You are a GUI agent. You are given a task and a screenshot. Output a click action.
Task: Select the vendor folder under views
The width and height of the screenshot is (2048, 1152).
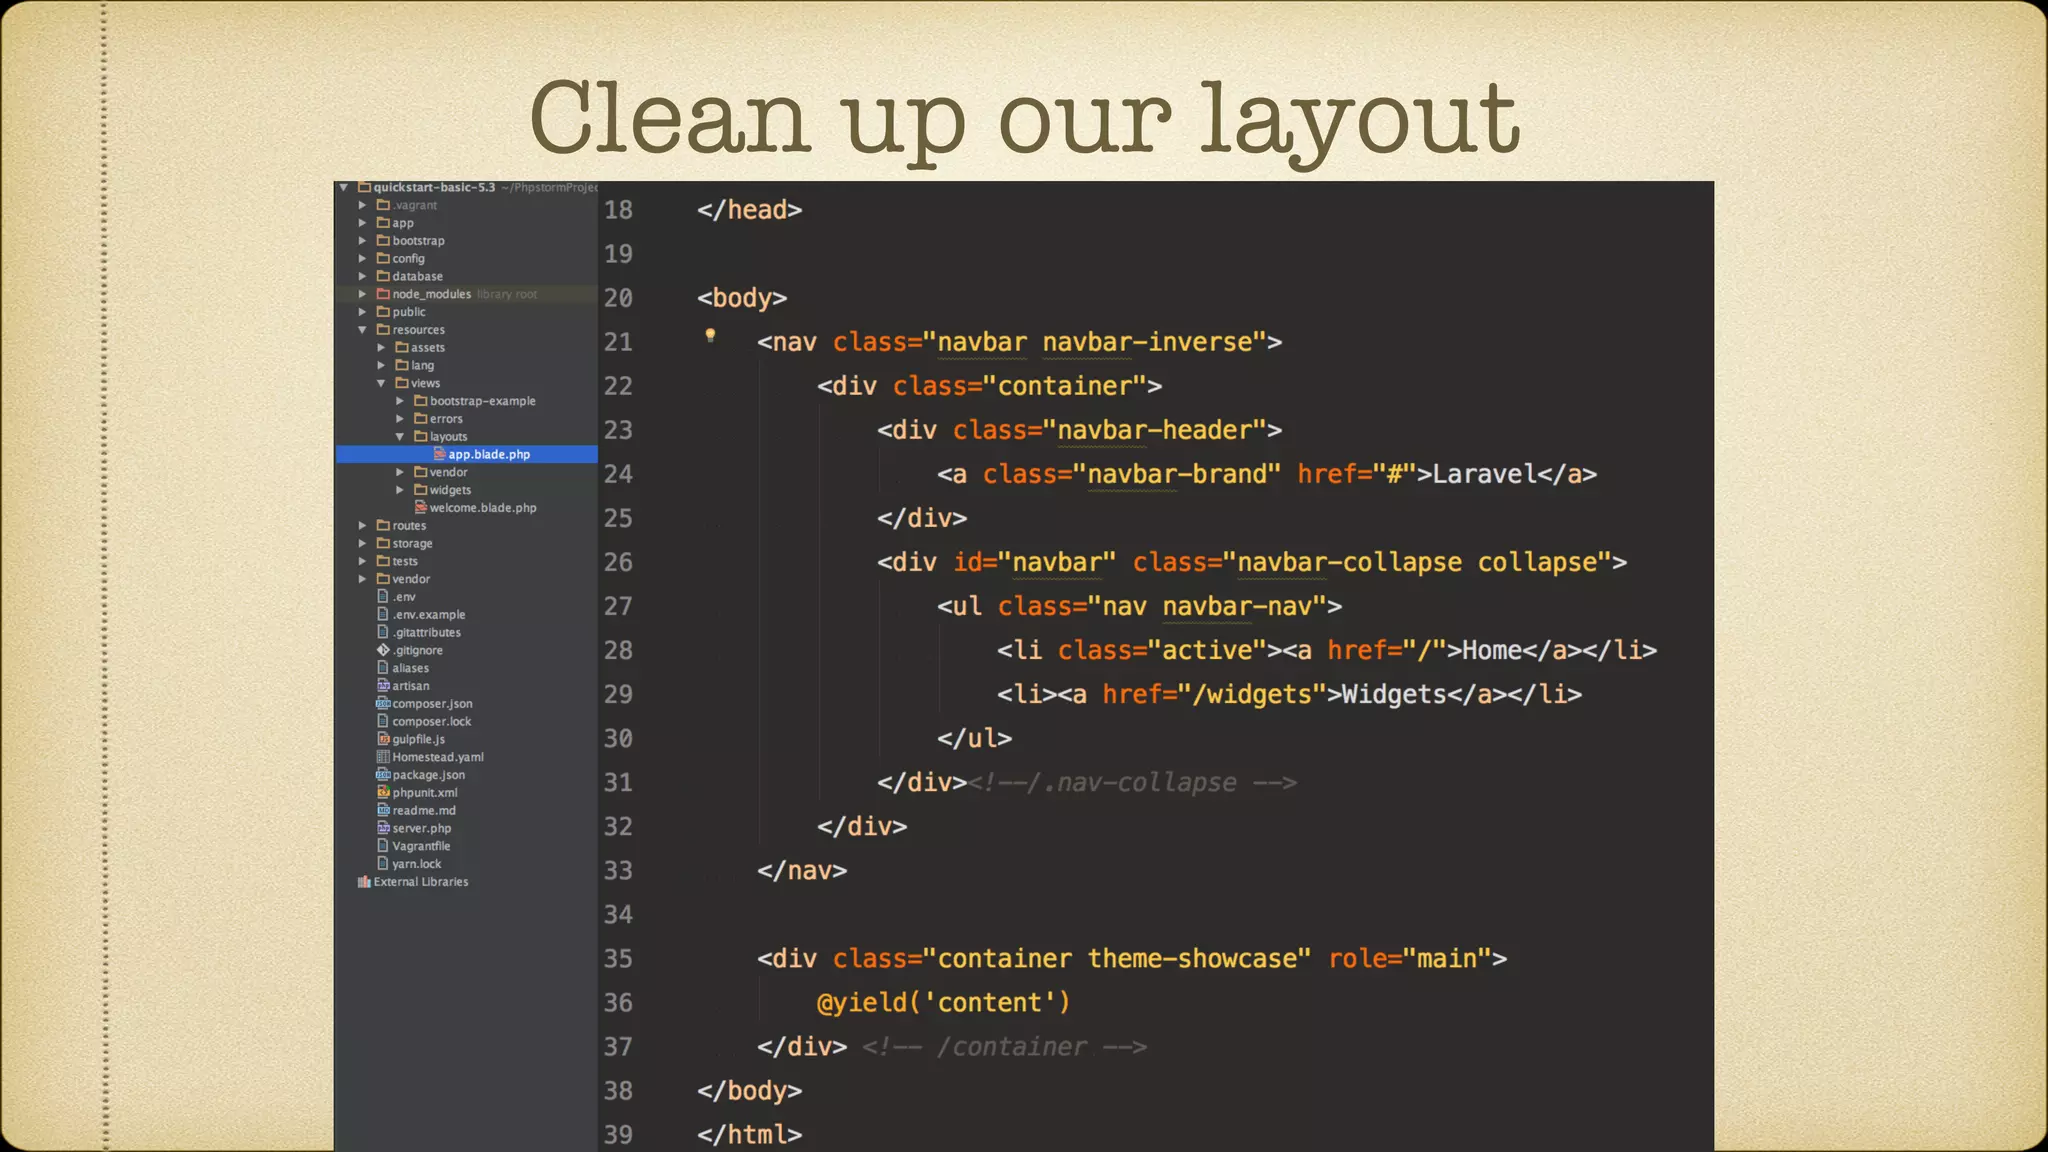coord(449,473)
